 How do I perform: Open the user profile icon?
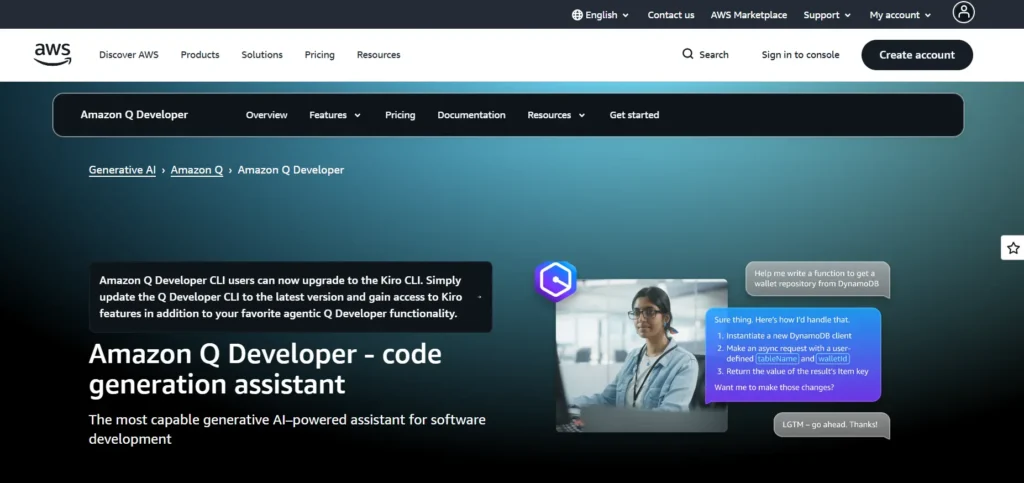963,12
